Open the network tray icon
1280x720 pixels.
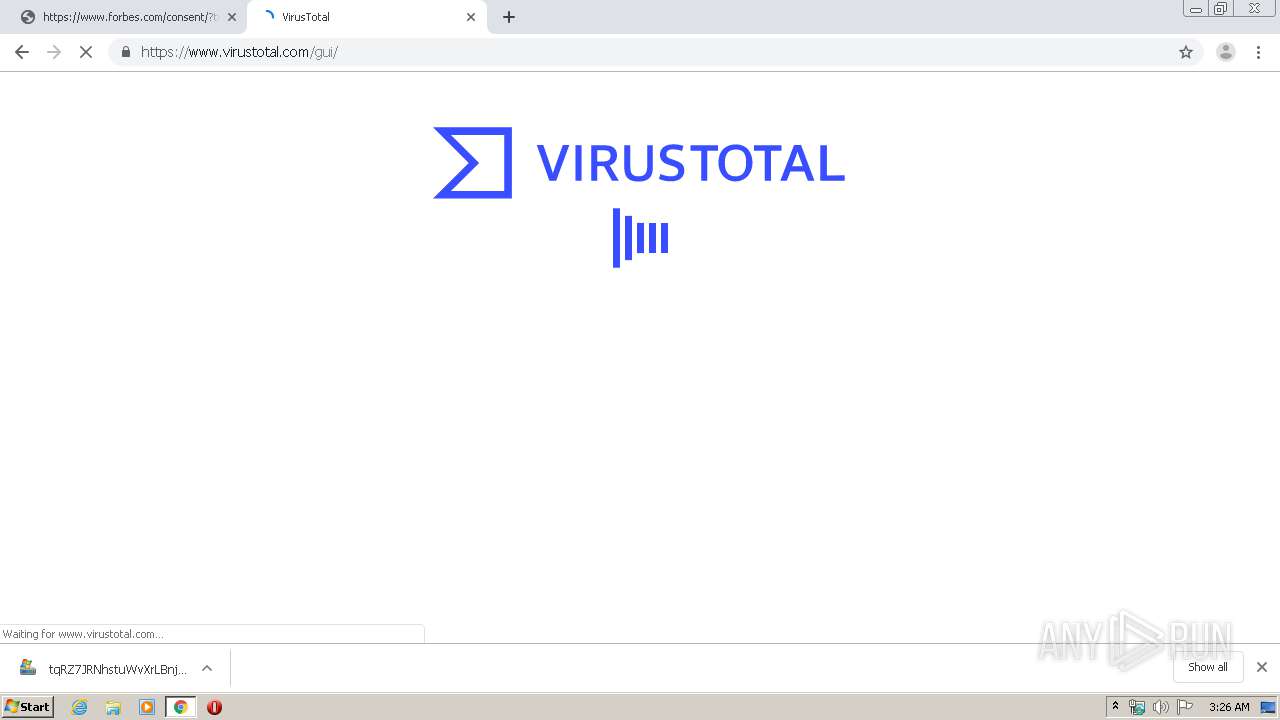(x=1137, y=707)
